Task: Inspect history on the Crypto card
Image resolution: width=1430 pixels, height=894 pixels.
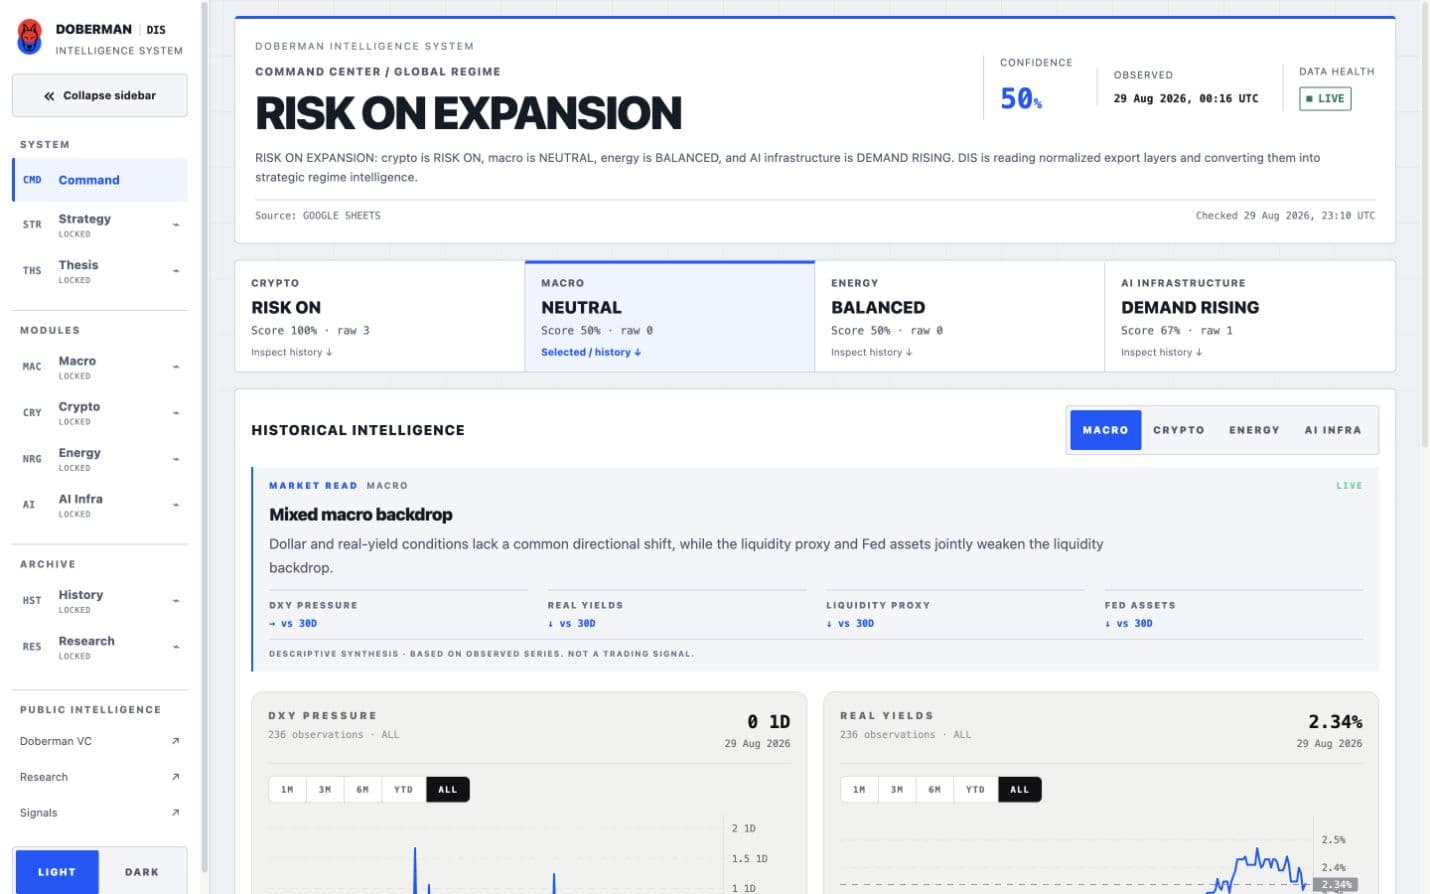Action: [292, 352]
